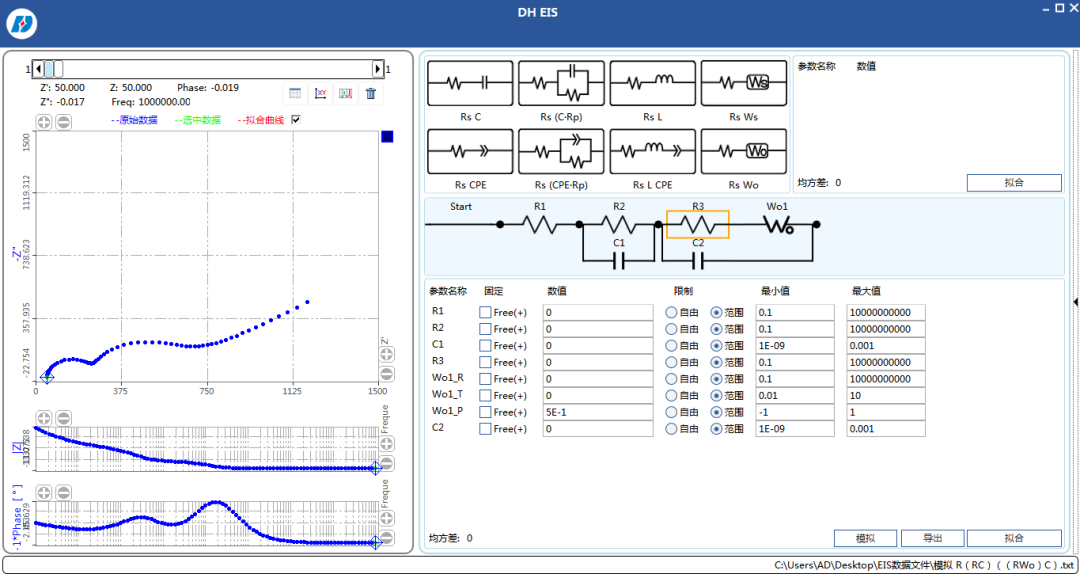Click the R1 resistor in circuit diagram
This screenshot has width=1080, height=574.
point(539,224)
